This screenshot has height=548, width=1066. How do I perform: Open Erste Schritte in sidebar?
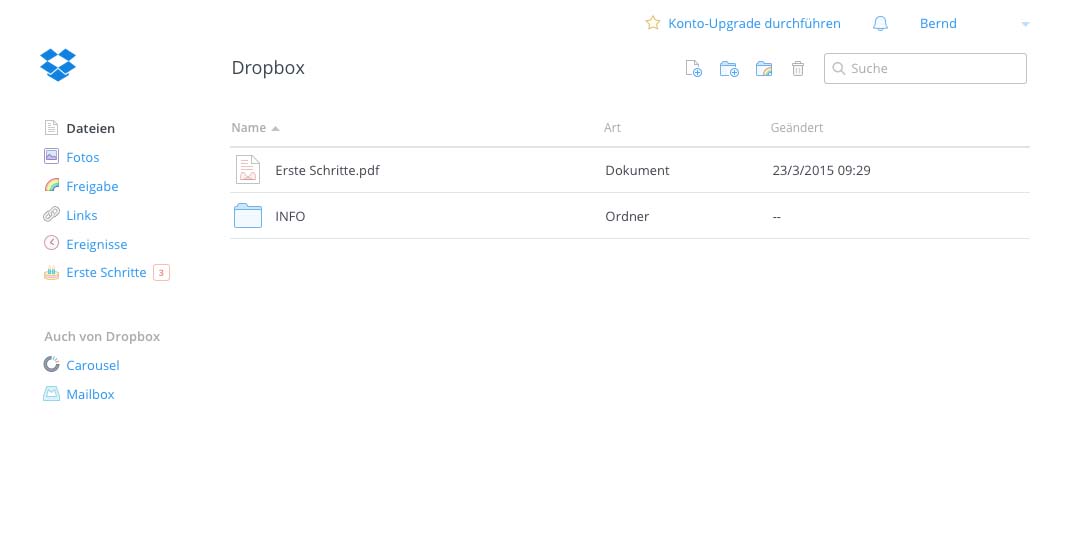106,273
